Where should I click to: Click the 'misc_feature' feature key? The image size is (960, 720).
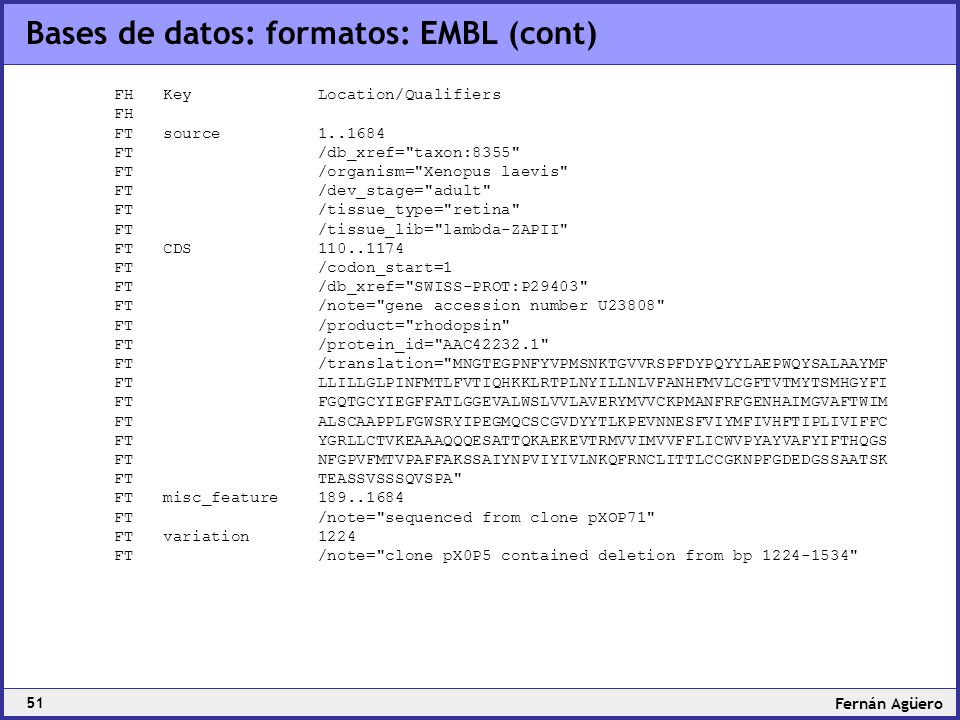coord(220,498)
